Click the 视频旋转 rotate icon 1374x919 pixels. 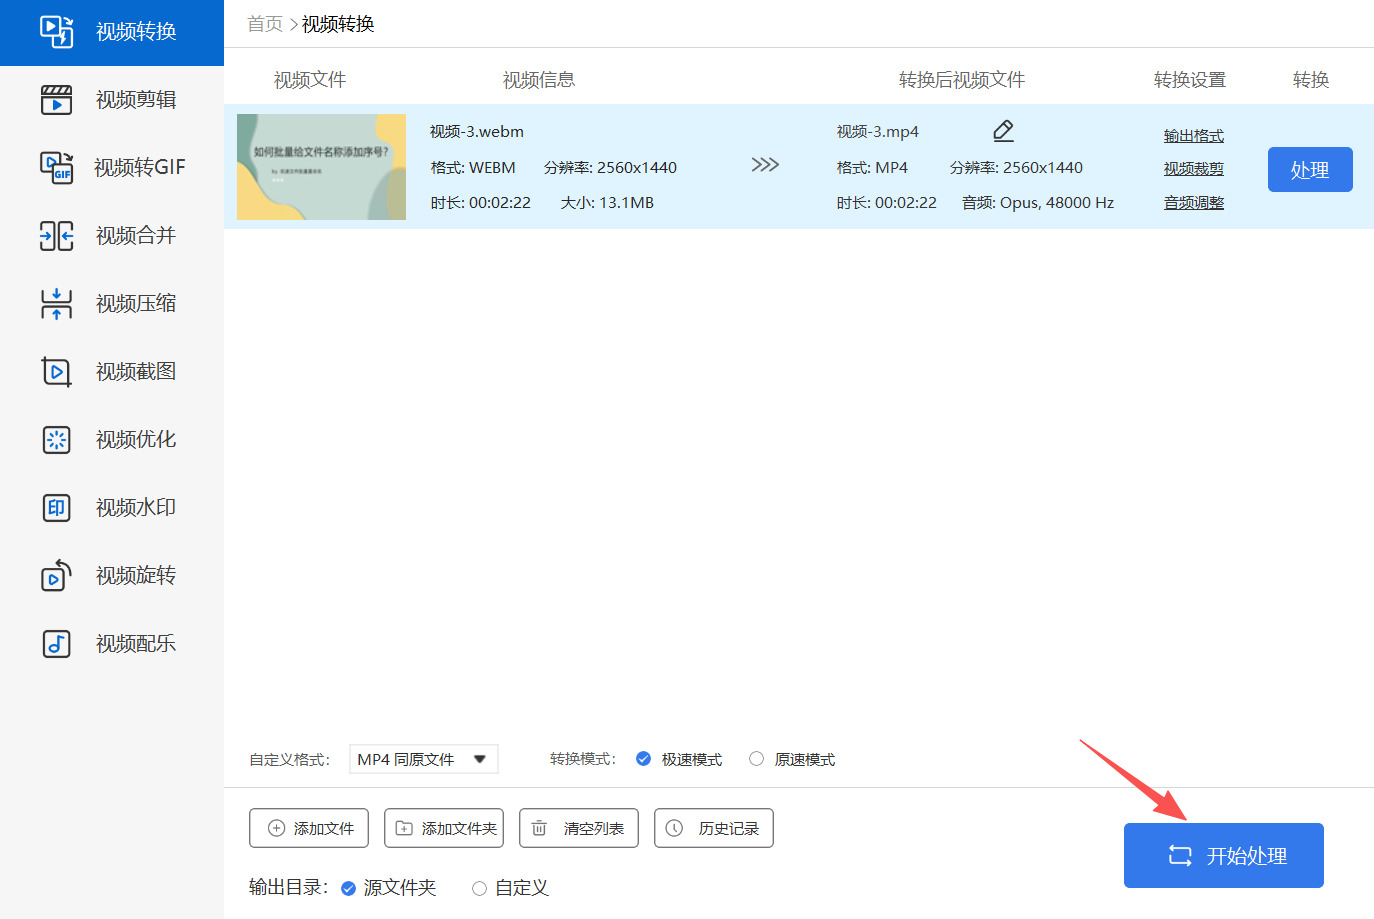point(57,575)
